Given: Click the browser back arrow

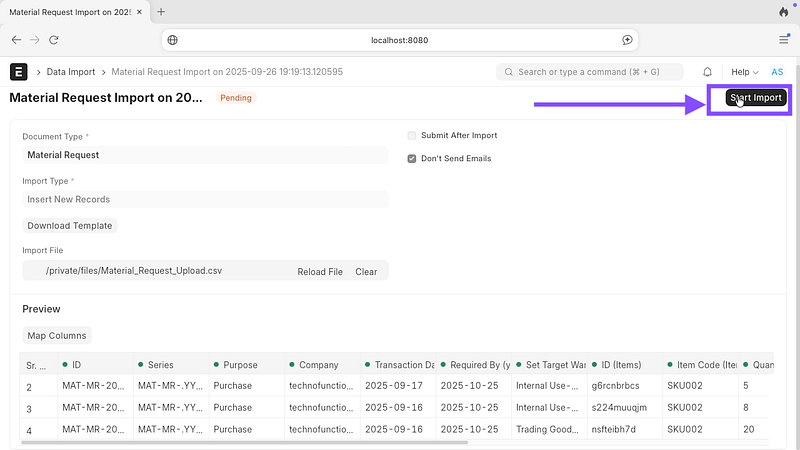Looking at the screenshot, I should pos(16,40).
